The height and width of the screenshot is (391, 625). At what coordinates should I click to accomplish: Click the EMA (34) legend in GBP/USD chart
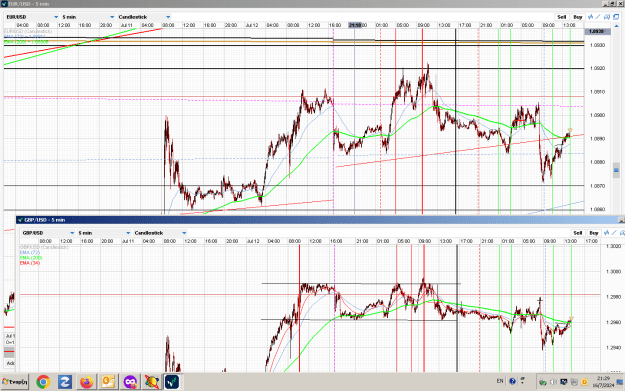pyautogui.click(x=30, y=263)
